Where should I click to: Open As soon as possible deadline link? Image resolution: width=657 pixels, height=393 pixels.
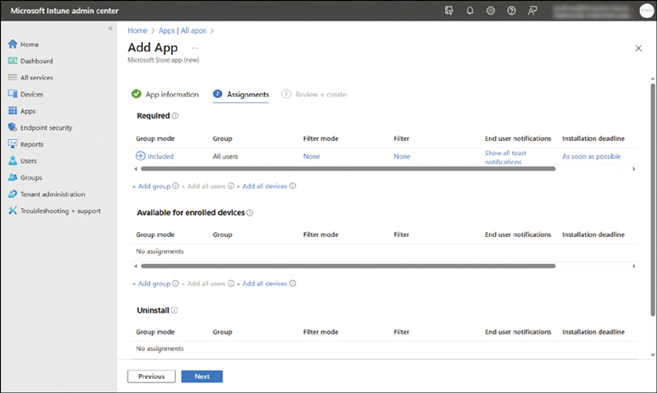pyautogui.click(x=591, y=156)
